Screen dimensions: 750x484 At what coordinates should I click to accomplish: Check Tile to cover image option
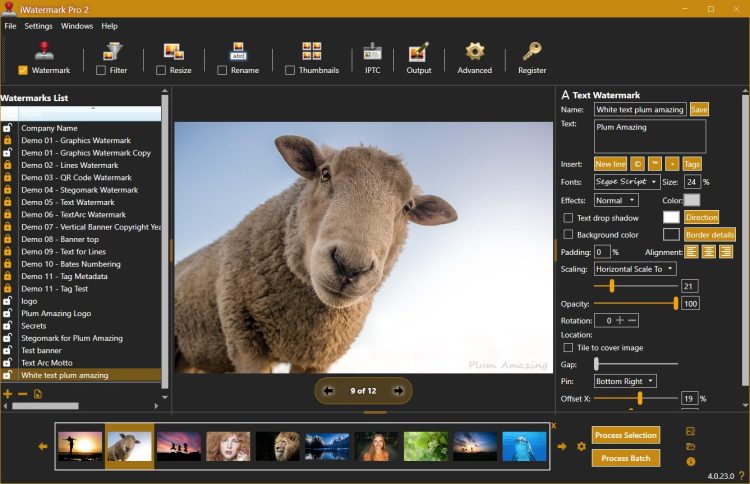pos(568,348)
